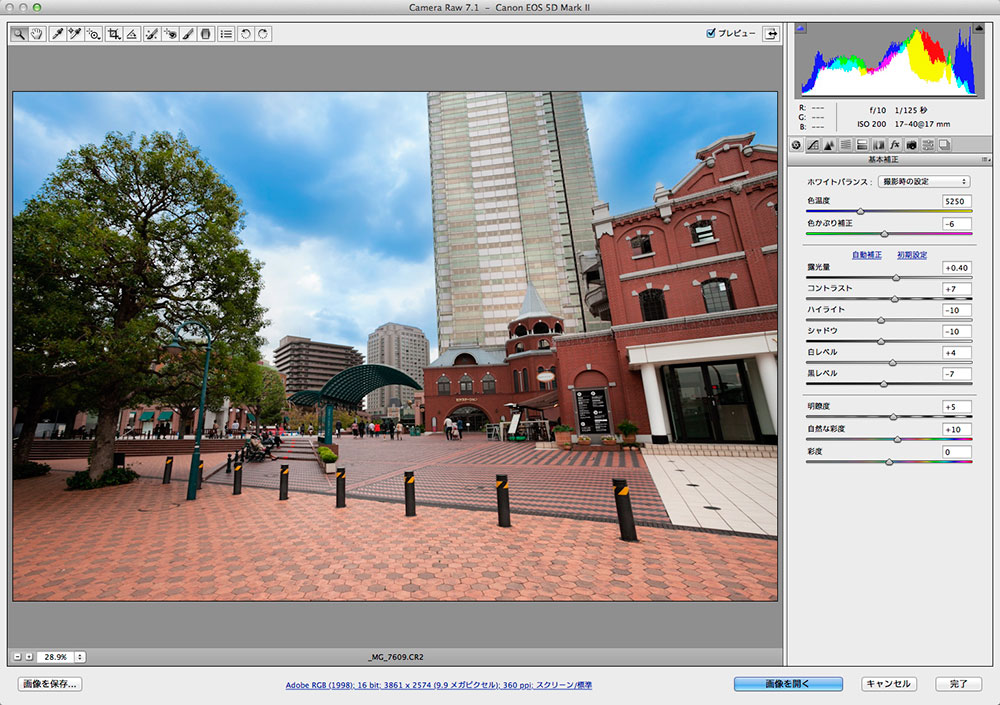Pick the Adjustment Brush tool

click(188, 34)
